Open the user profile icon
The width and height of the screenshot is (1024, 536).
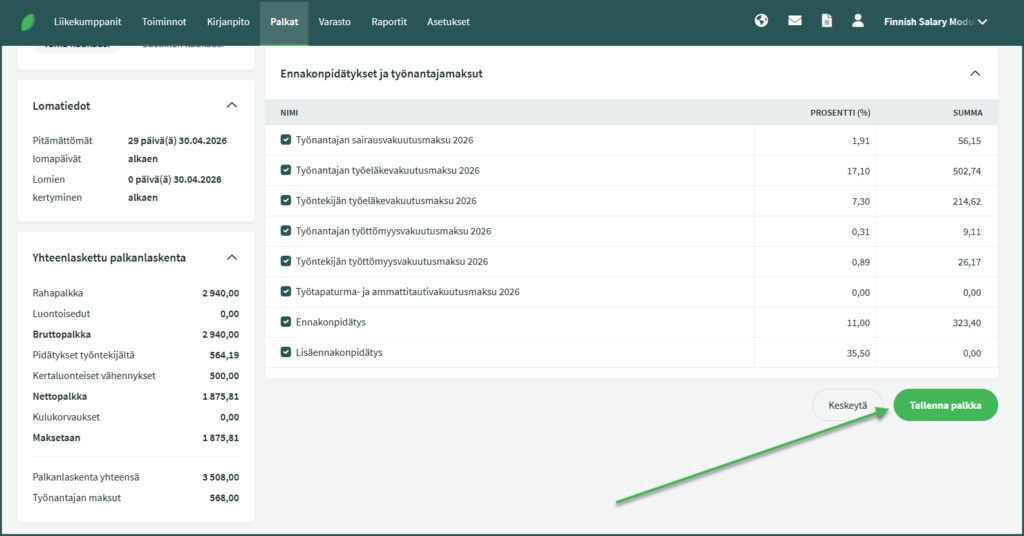click(857, 21)
